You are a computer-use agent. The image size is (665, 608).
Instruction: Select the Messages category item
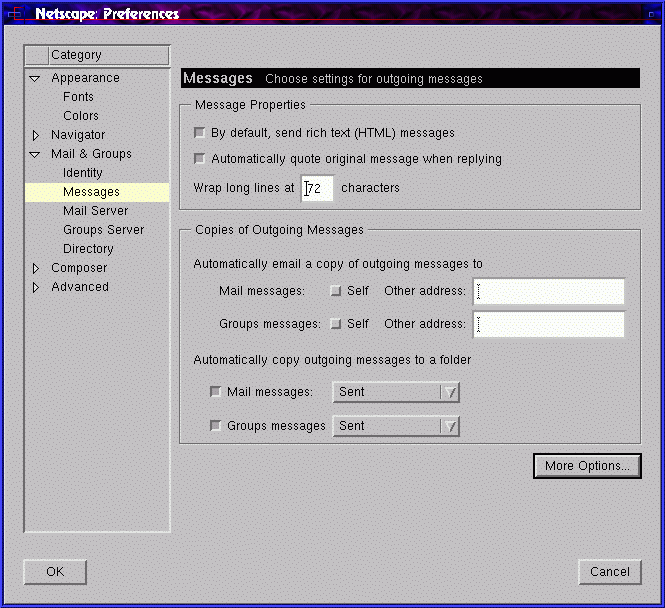click(97, 192)
